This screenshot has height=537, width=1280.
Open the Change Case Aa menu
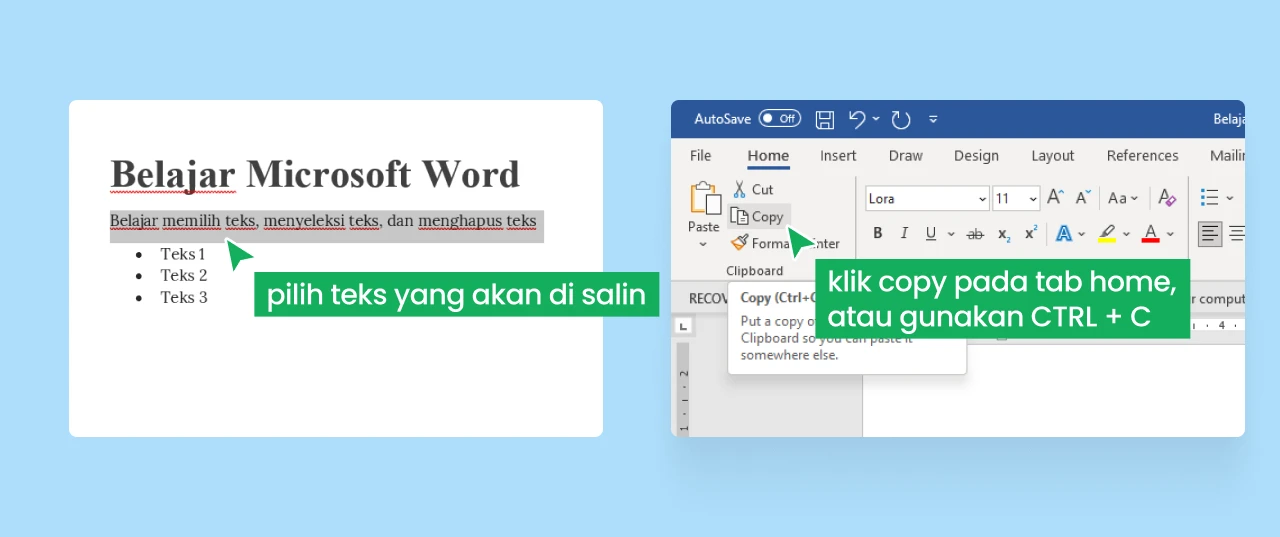[x=1123, y=198]
